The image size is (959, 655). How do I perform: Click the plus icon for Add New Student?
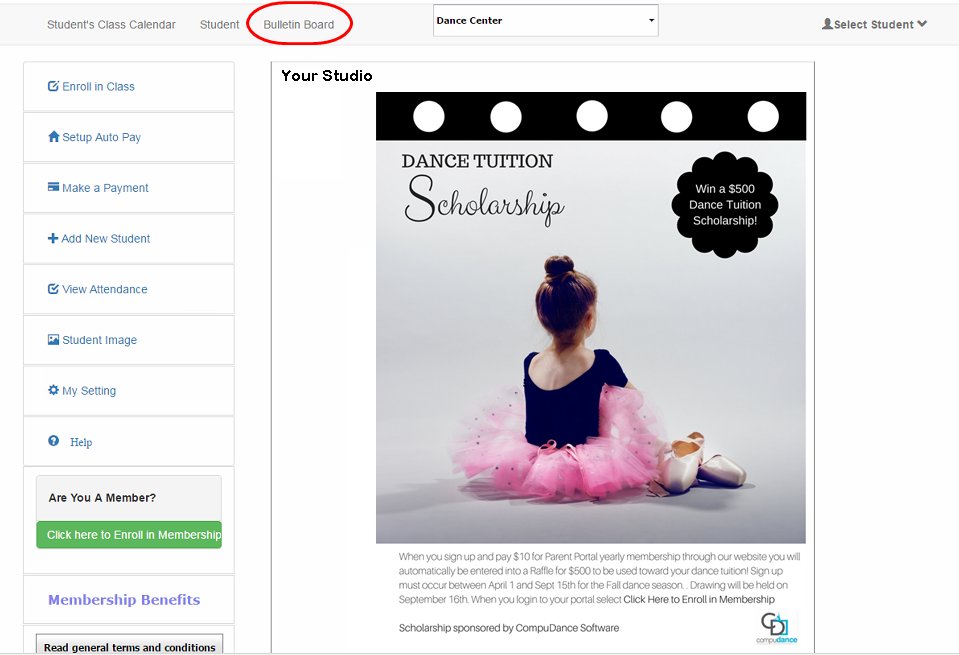tap(53, 238)
